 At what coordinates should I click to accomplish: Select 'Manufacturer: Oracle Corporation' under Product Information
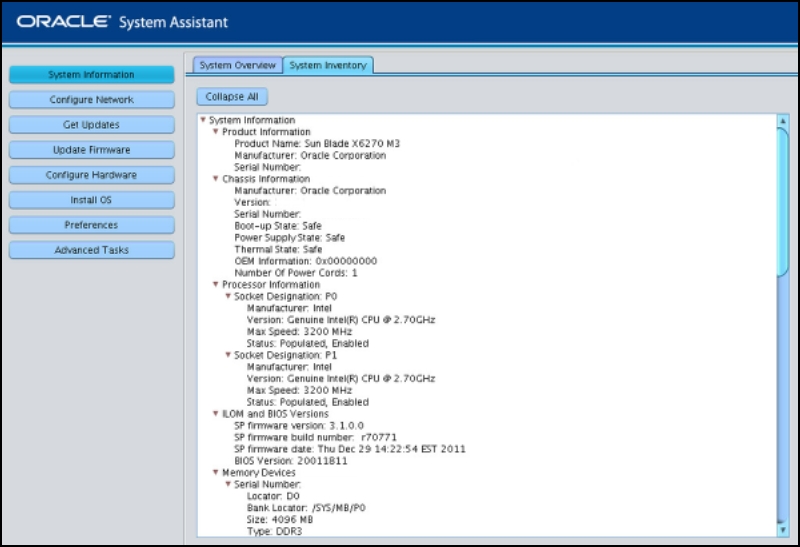tap(310, 155)
